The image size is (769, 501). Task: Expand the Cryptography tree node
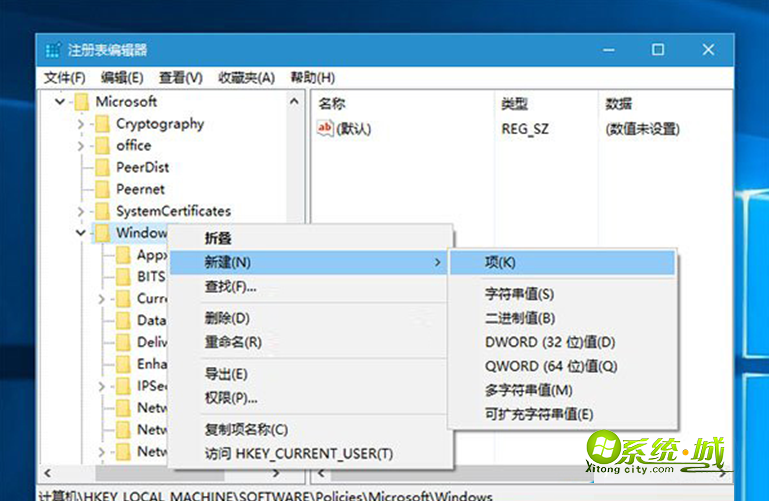tap(81, 125)
